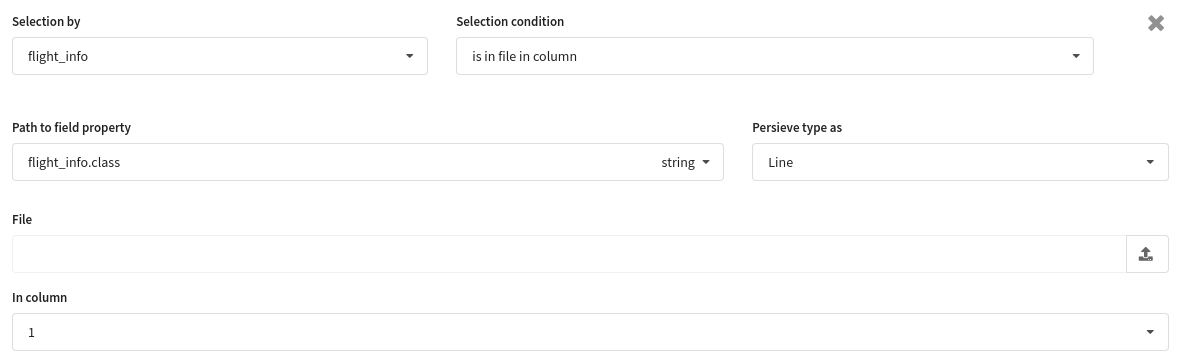Click the 'Path to field property' label
Screen dimensions: 1181x362
72,127
